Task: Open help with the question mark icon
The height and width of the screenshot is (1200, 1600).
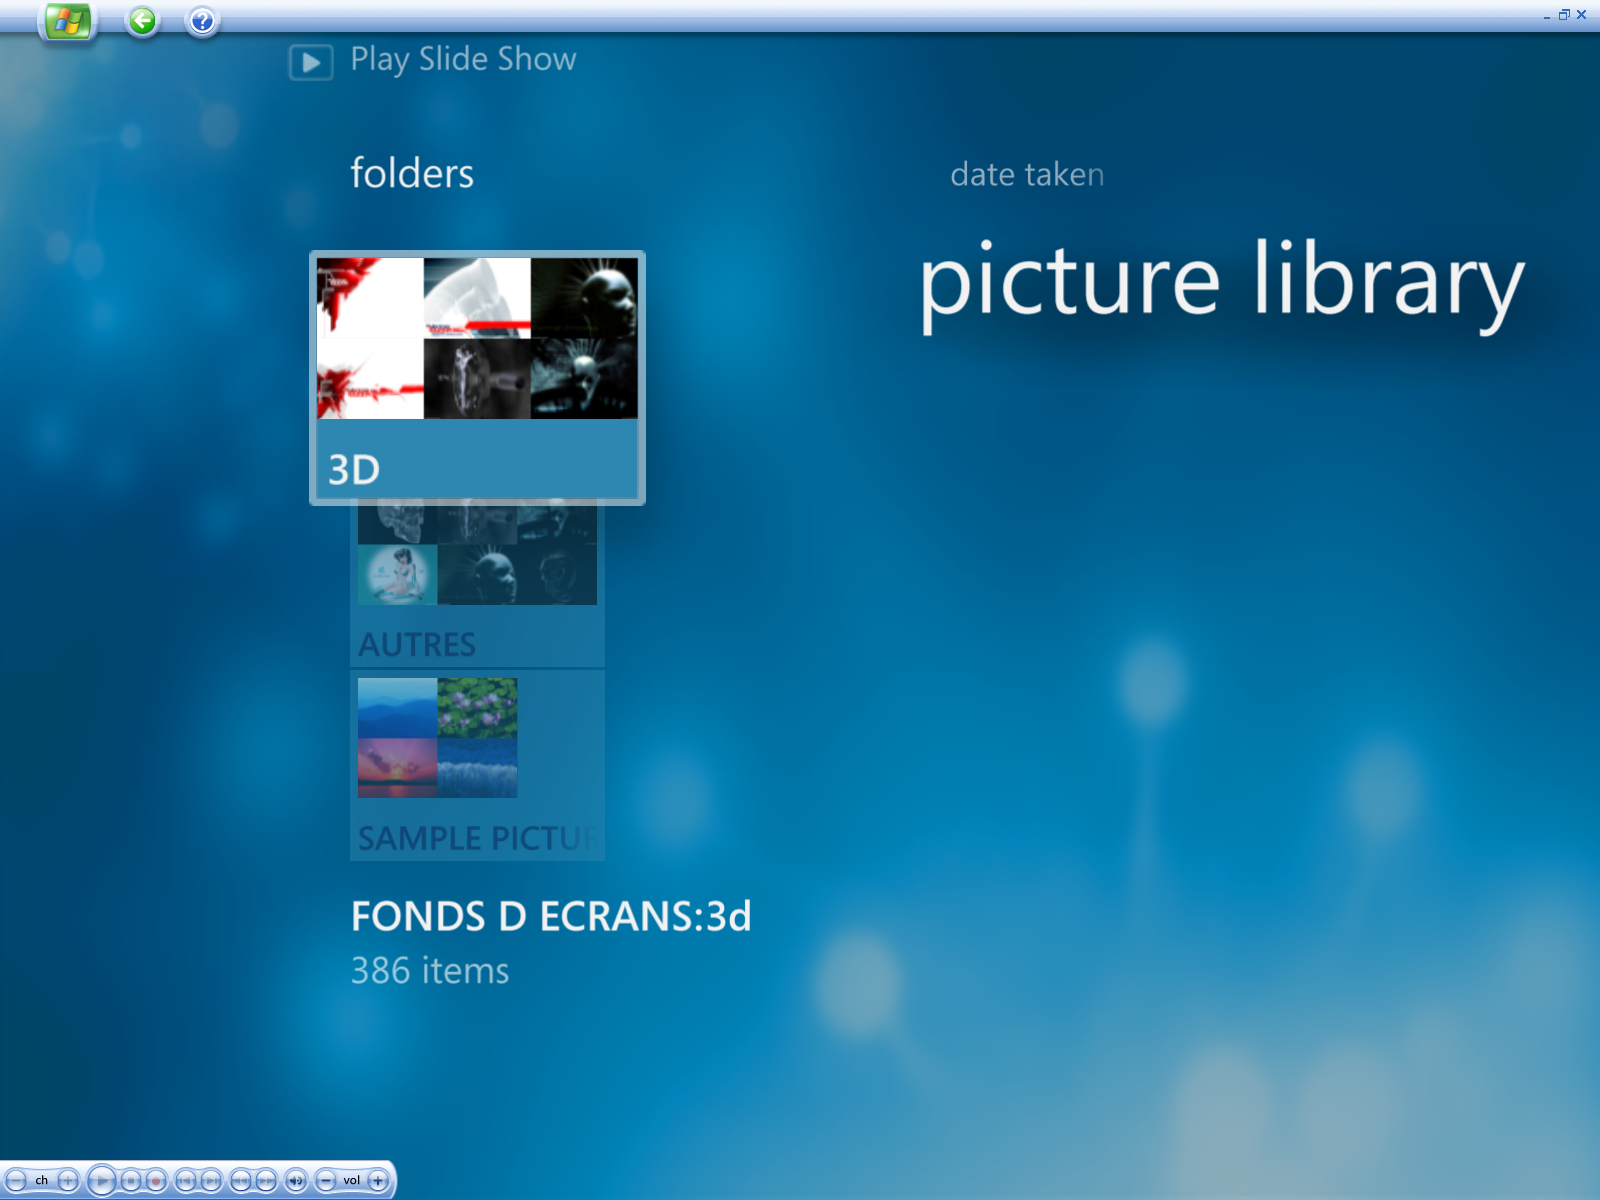Action: coord(202,21)
